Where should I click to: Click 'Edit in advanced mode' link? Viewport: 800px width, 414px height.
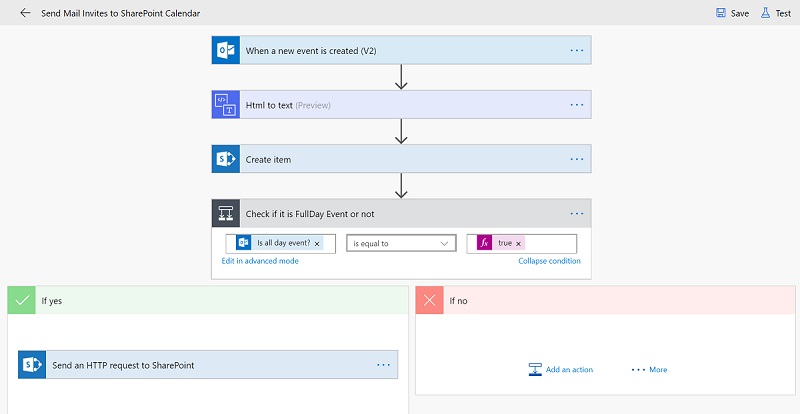[x=260, y=261]
